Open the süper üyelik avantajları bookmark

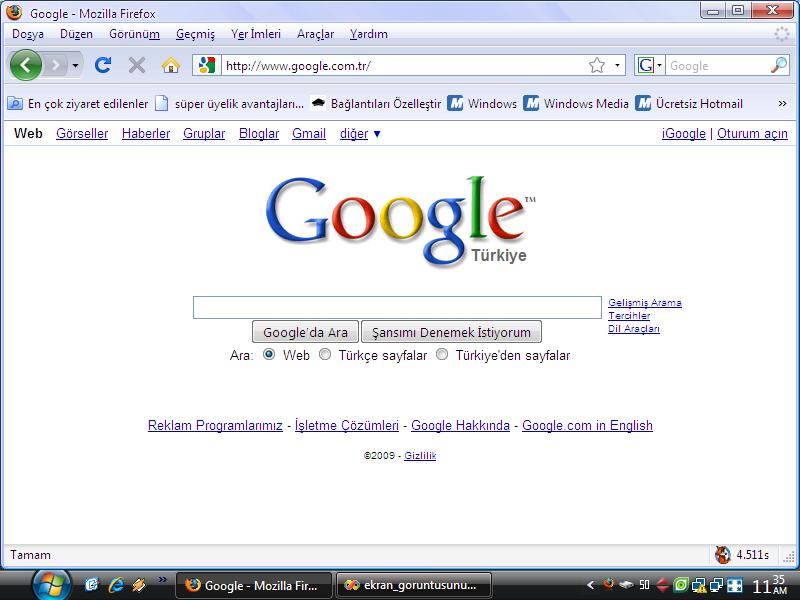pyautogui.click(x=229, y=104)
